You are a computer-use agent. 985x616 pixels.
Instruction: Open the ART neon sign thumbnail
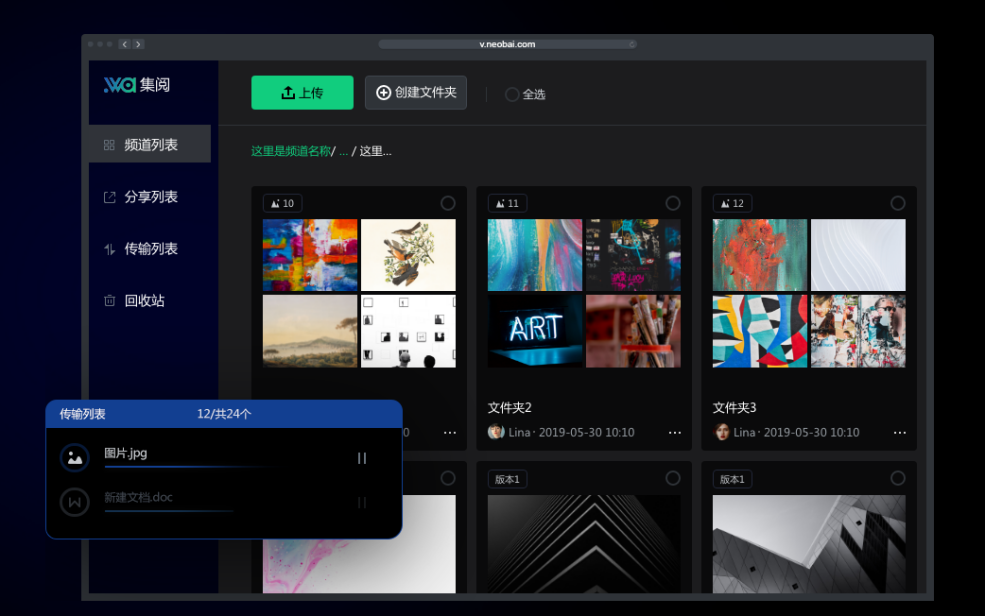535,331
